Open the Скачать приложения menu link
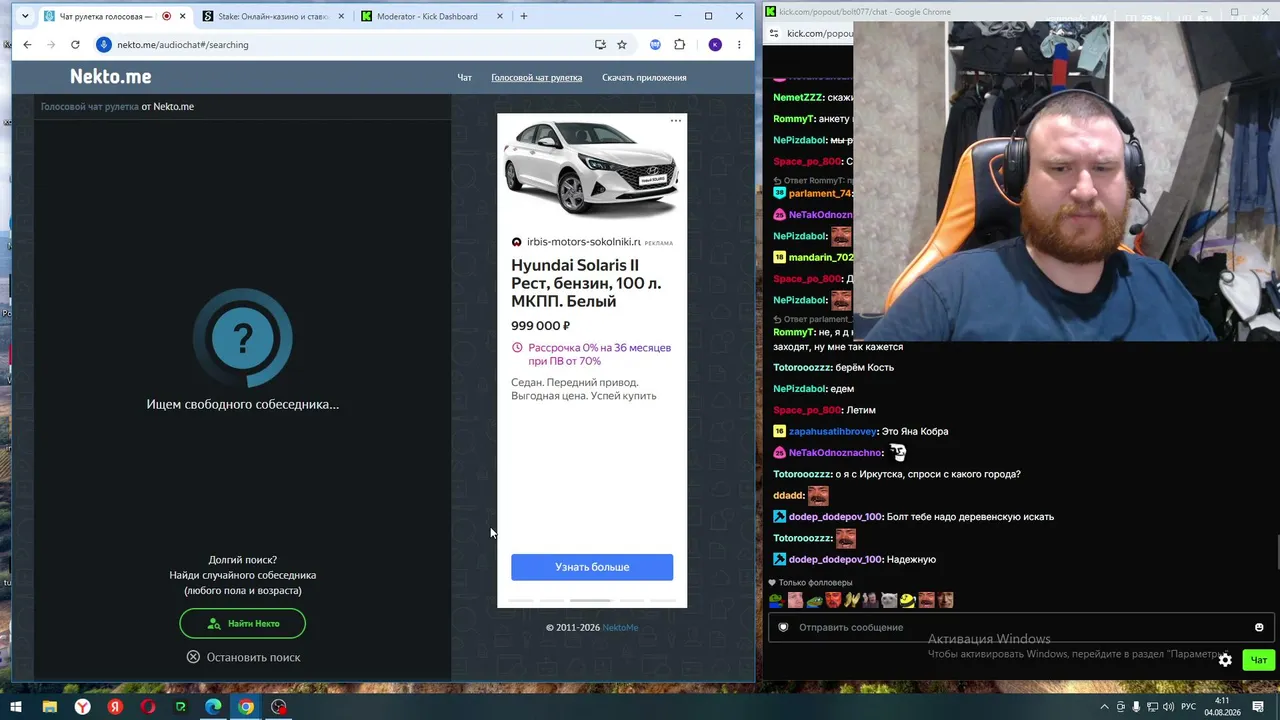 [x=644, y=77]
